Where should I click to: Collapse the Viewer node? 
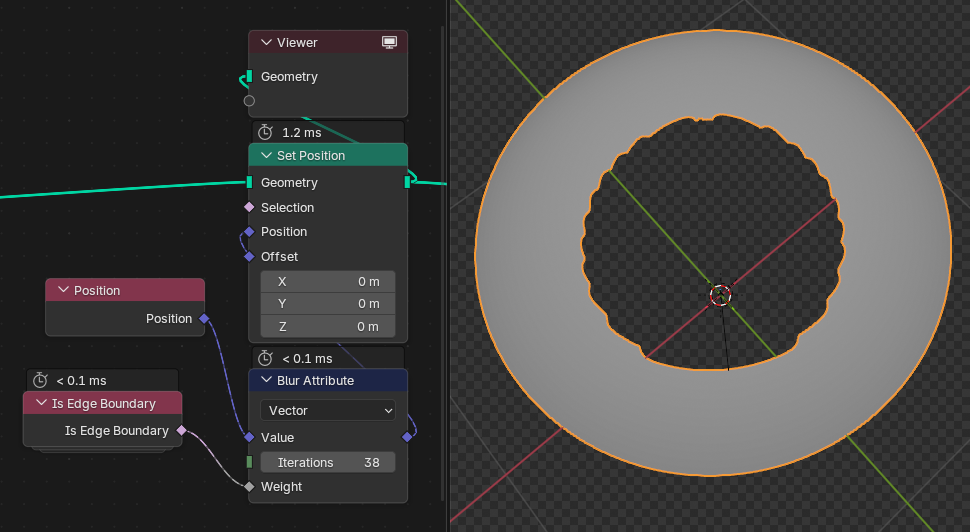click(267, 42)
